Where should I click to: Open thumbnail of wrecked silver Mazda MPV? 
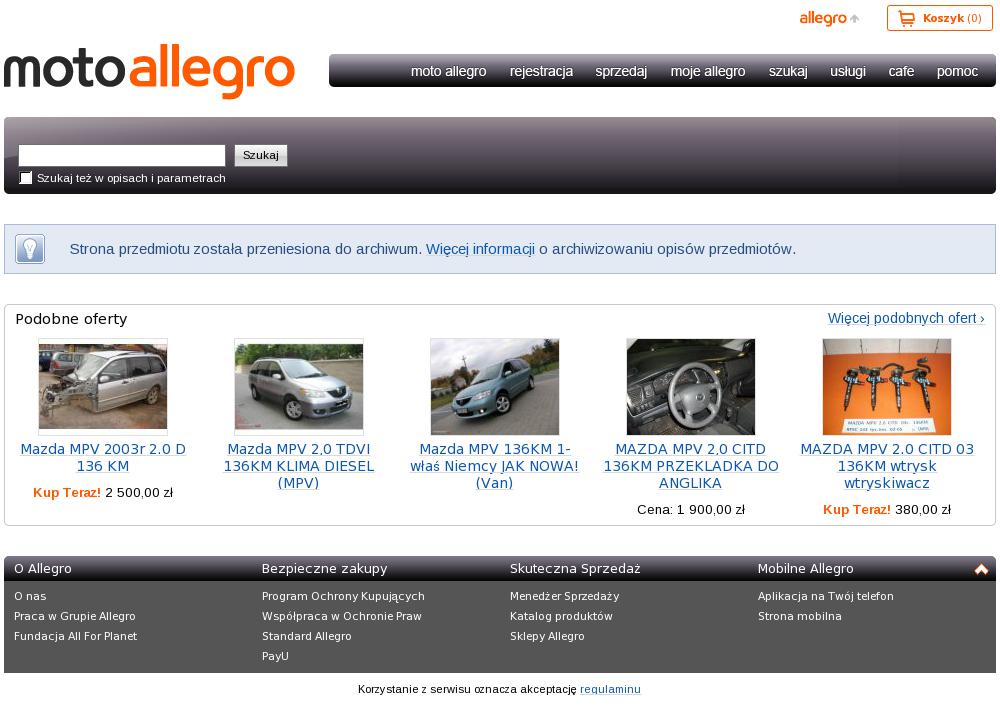(x=103, y=386)
